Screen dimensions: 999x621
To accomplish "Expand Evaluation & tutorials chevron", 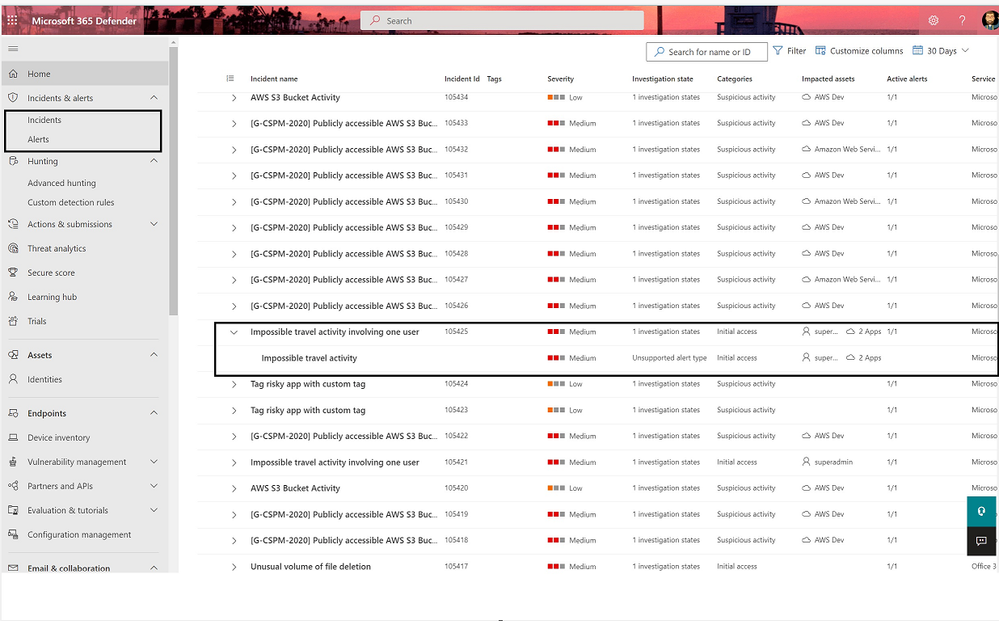I will pos(154,510).
